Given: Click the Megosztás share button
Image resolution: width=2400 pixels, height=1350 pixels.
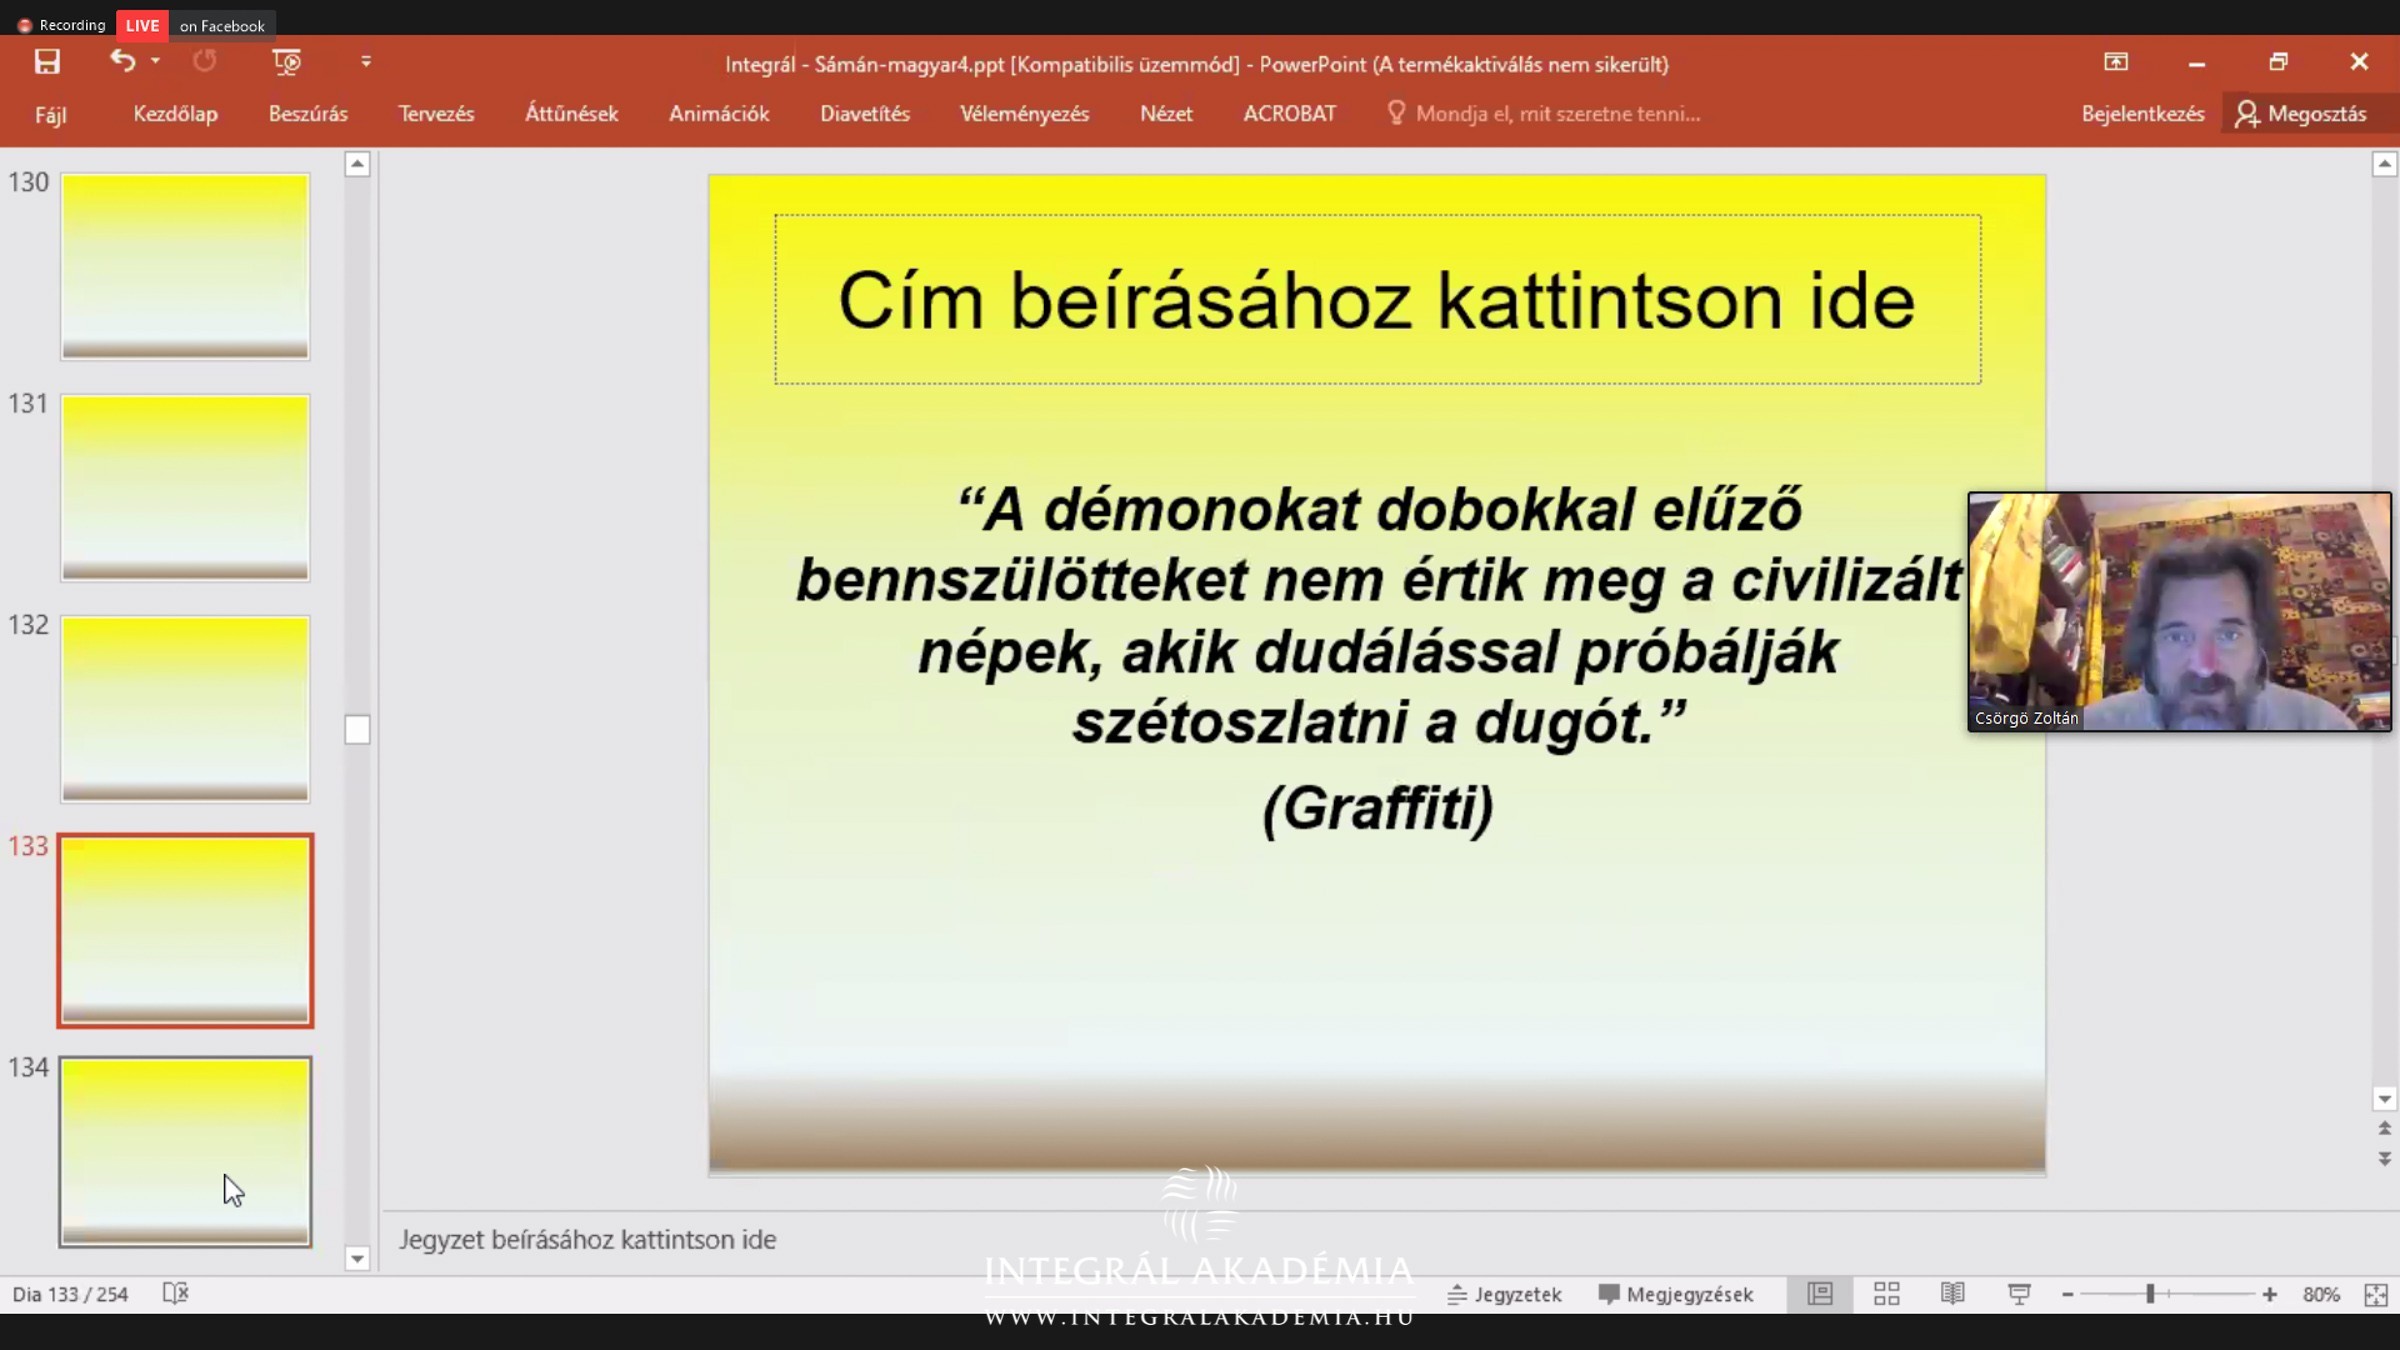Looking at the screenshot, I should 2304,114.
